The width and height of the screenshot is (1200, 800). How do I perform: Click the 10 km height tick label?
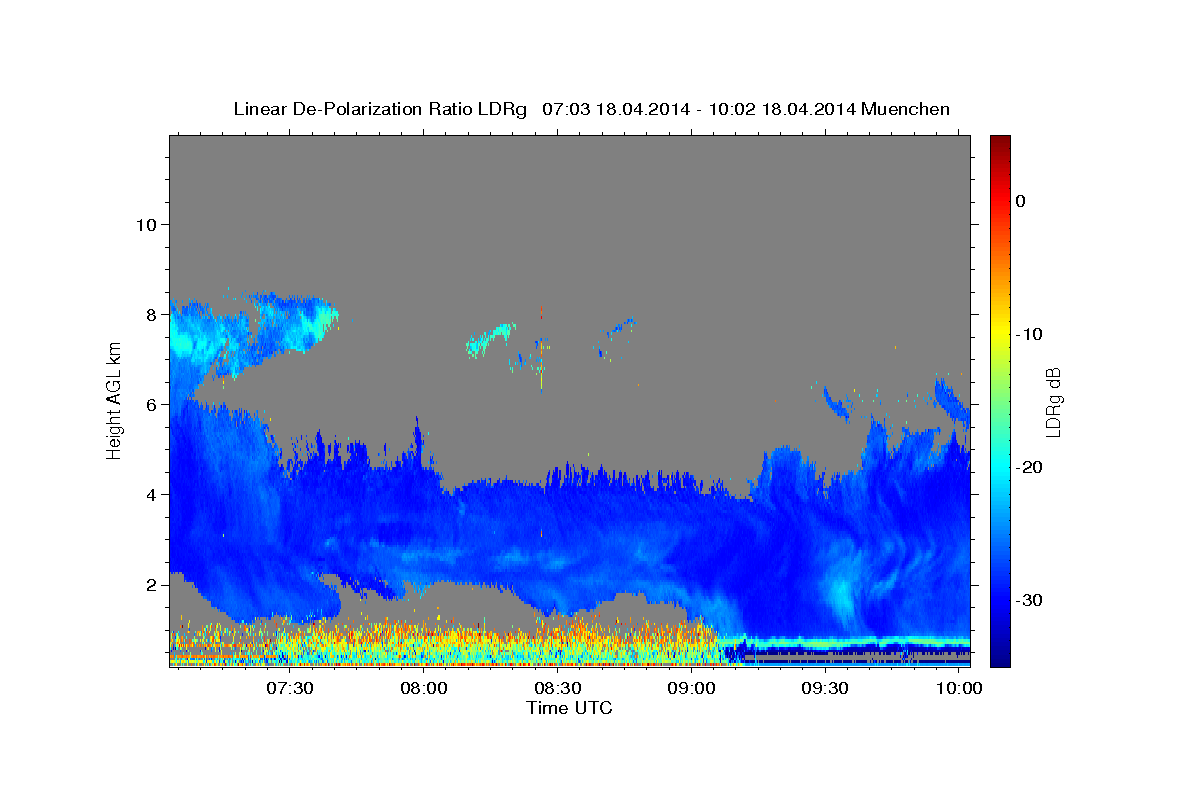146,224
